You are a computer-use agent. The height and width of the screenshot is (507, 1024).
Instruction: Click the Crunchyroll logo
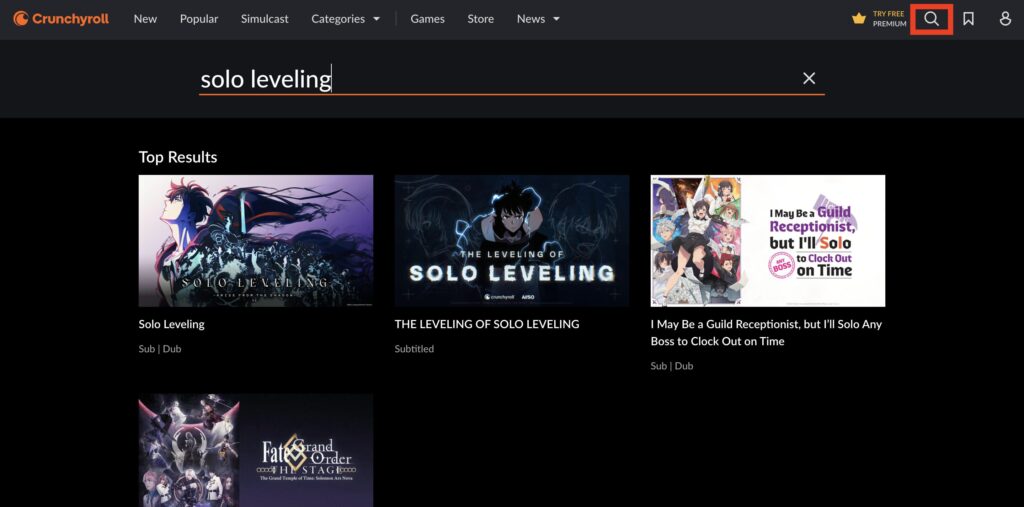click(x=61, y=19)
